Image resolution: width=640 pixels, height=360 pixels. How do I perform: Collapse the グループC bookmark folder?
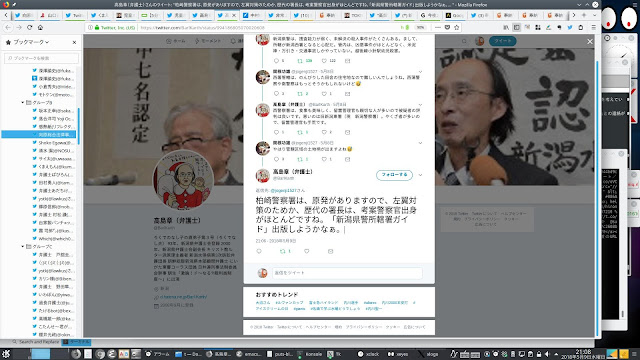[x=22, y=247]
